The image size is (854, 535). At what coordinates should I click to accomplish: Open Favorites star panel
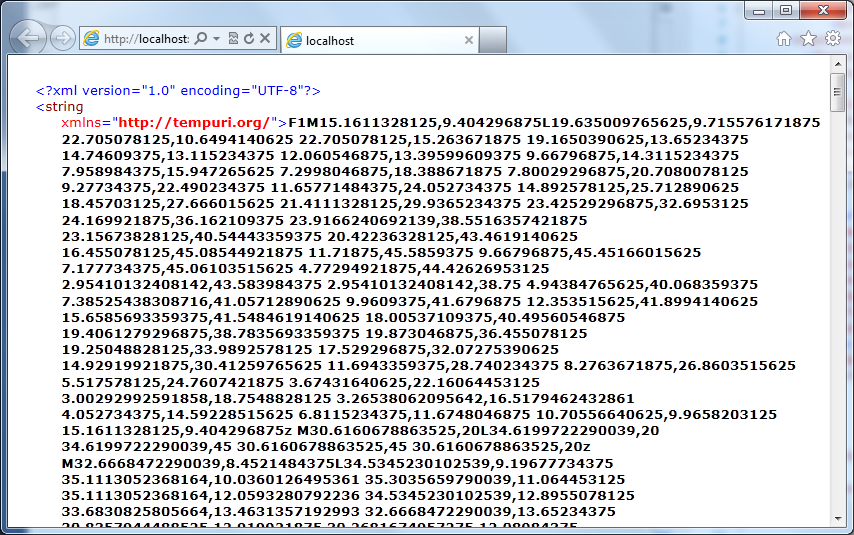click(808, 39)
